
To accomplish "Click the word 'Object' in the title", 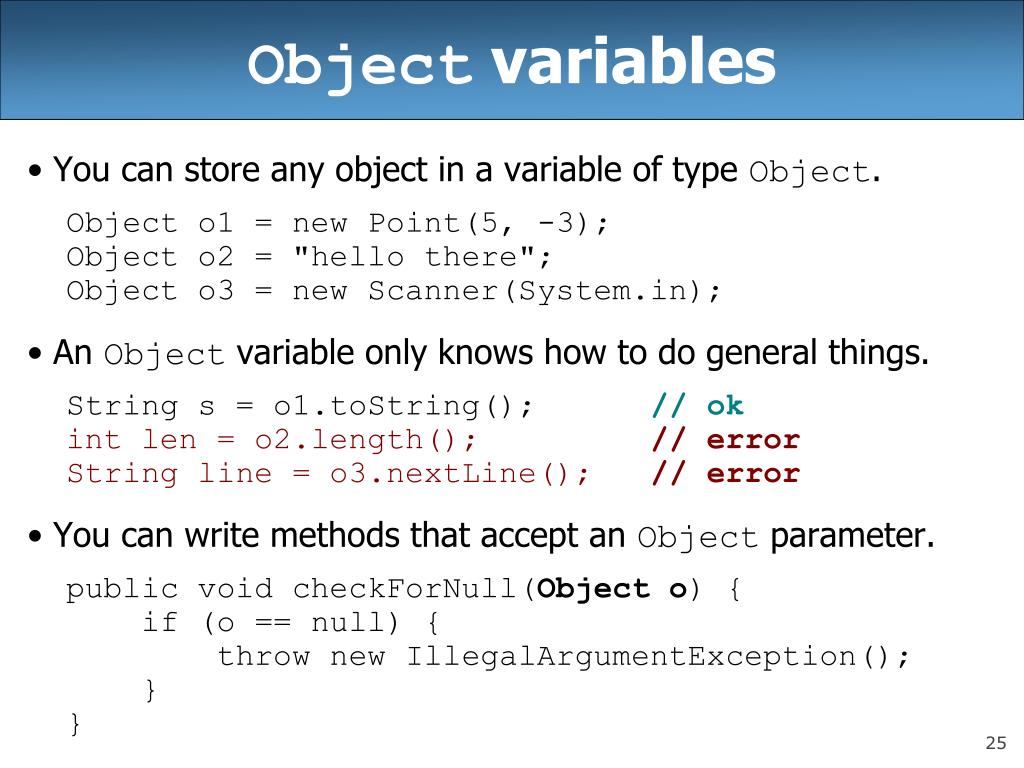I will (360, 67).
